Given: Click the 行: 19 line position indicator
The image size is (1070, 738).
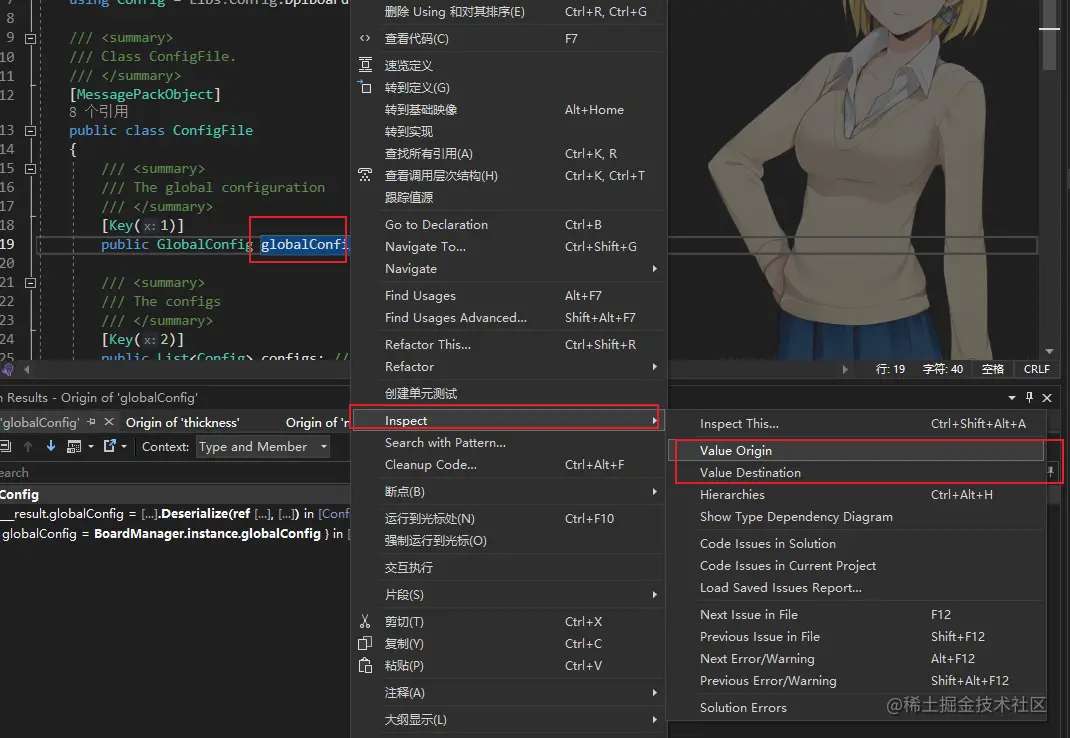Looking at the screenshot, I should point(890,369).
